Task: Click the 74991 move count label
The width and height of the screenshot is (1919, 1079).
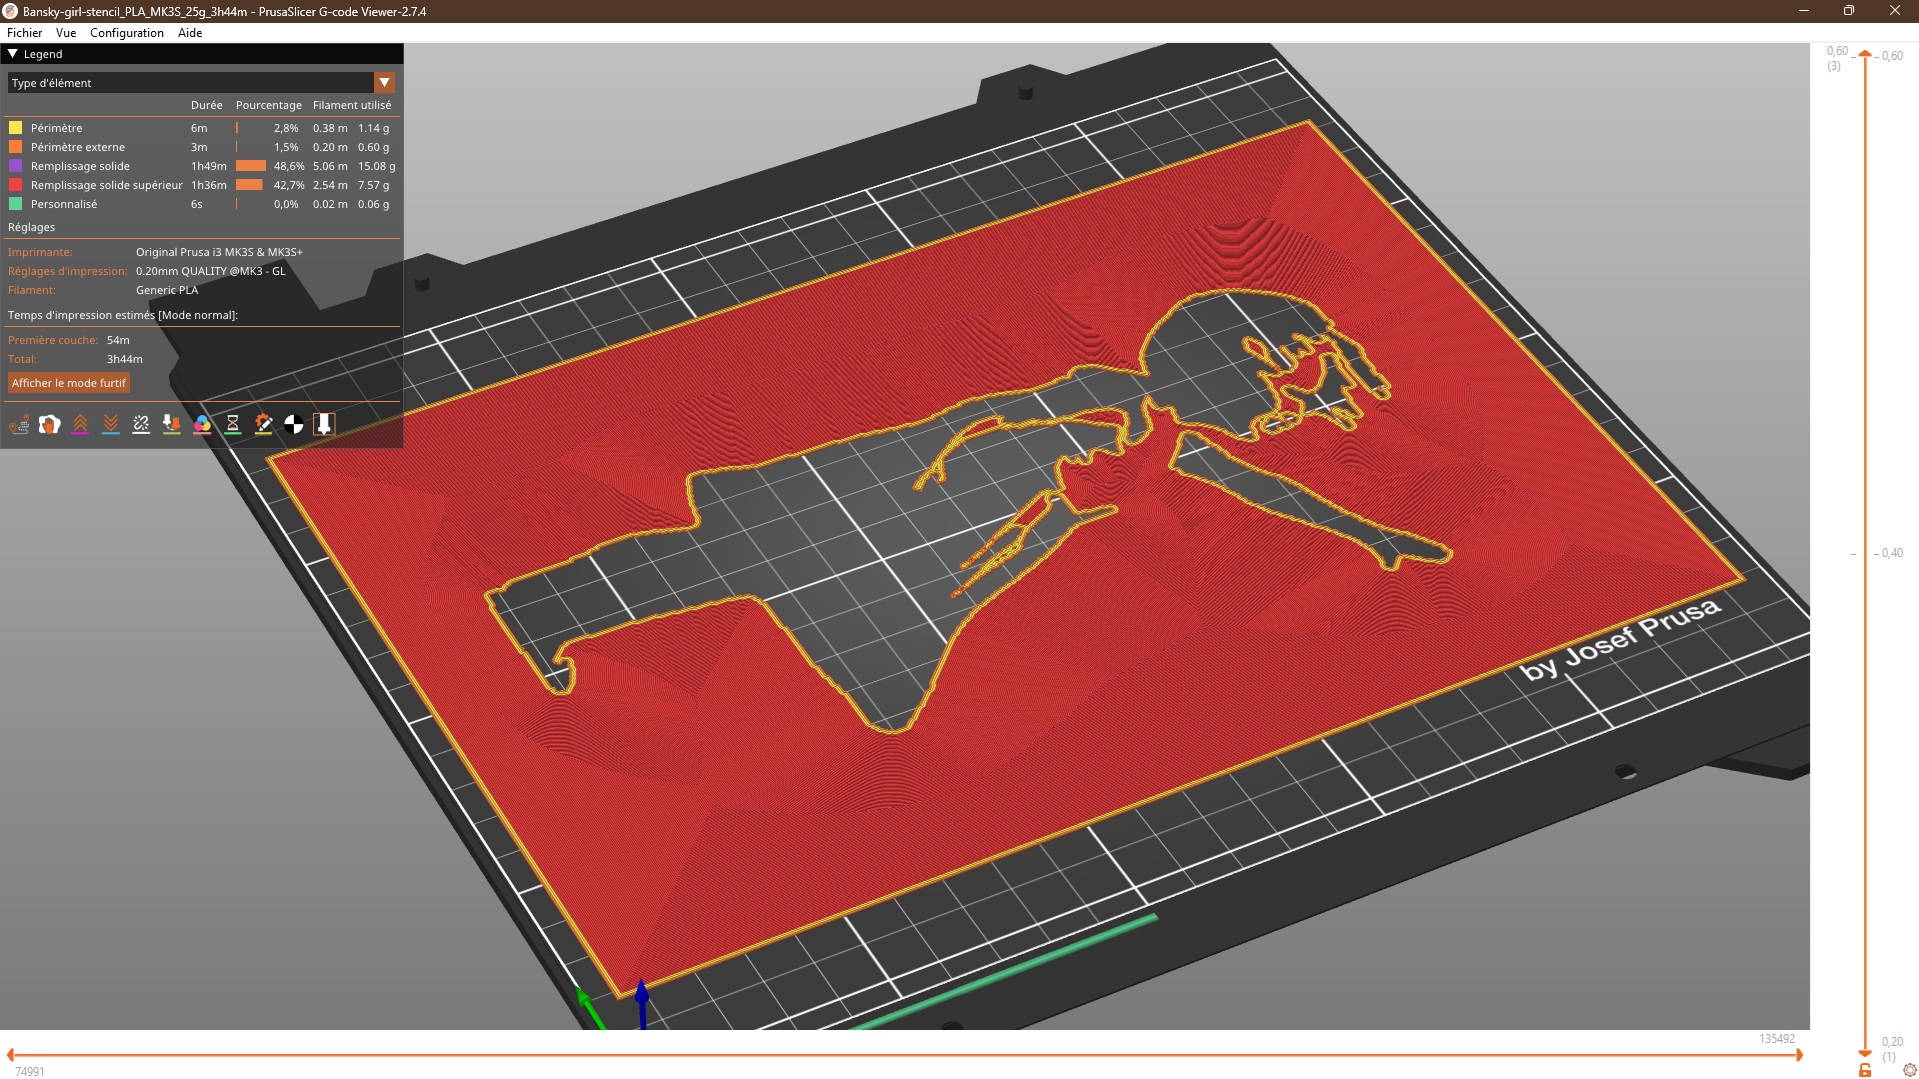Action: click(x=30, y=1072)
